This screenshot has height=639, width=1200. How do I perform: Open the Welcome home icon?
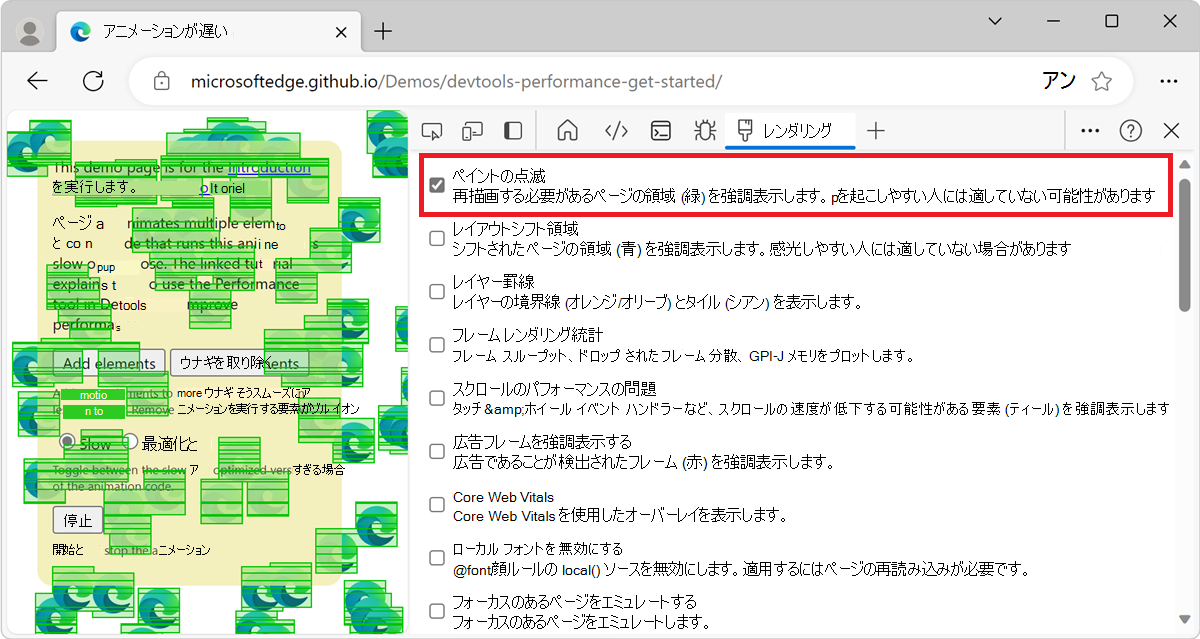pos(567,130)
